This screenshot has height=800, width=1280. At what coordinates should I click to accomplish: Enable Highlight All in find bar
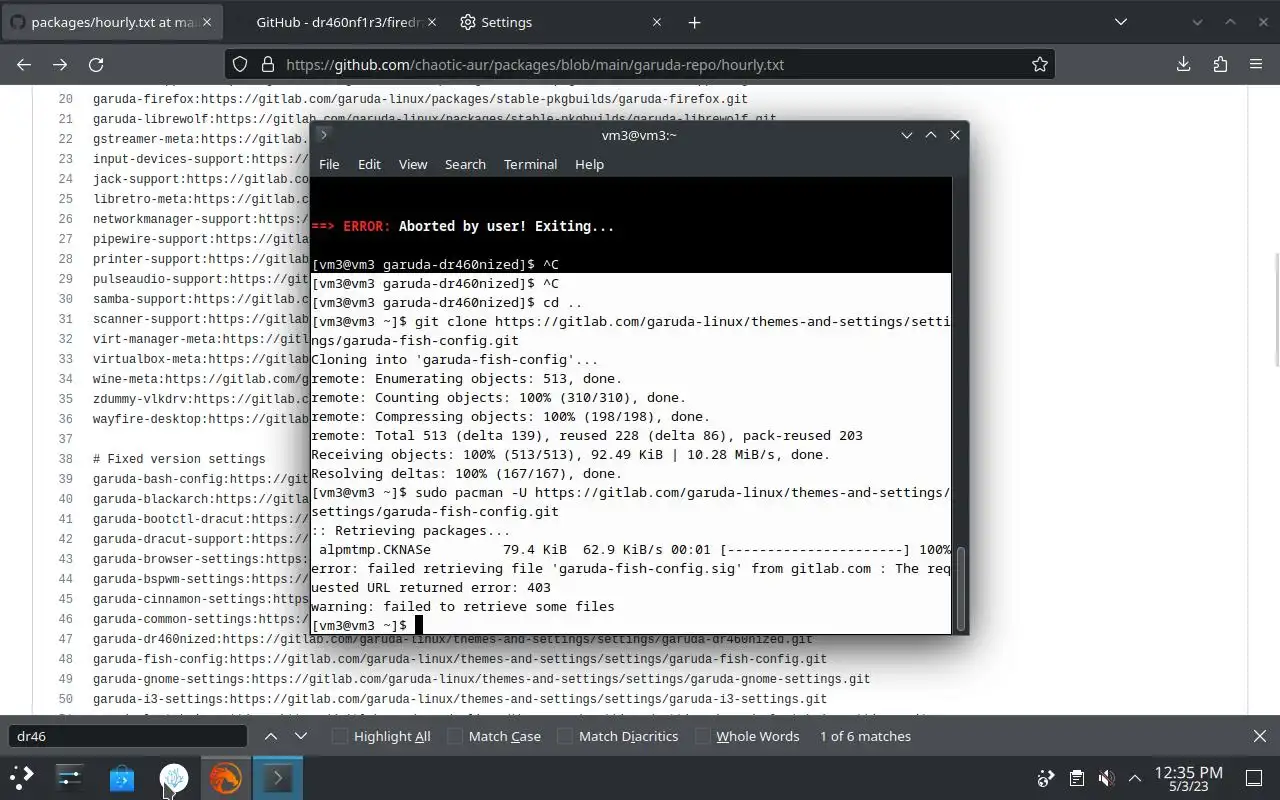point(382,736)
